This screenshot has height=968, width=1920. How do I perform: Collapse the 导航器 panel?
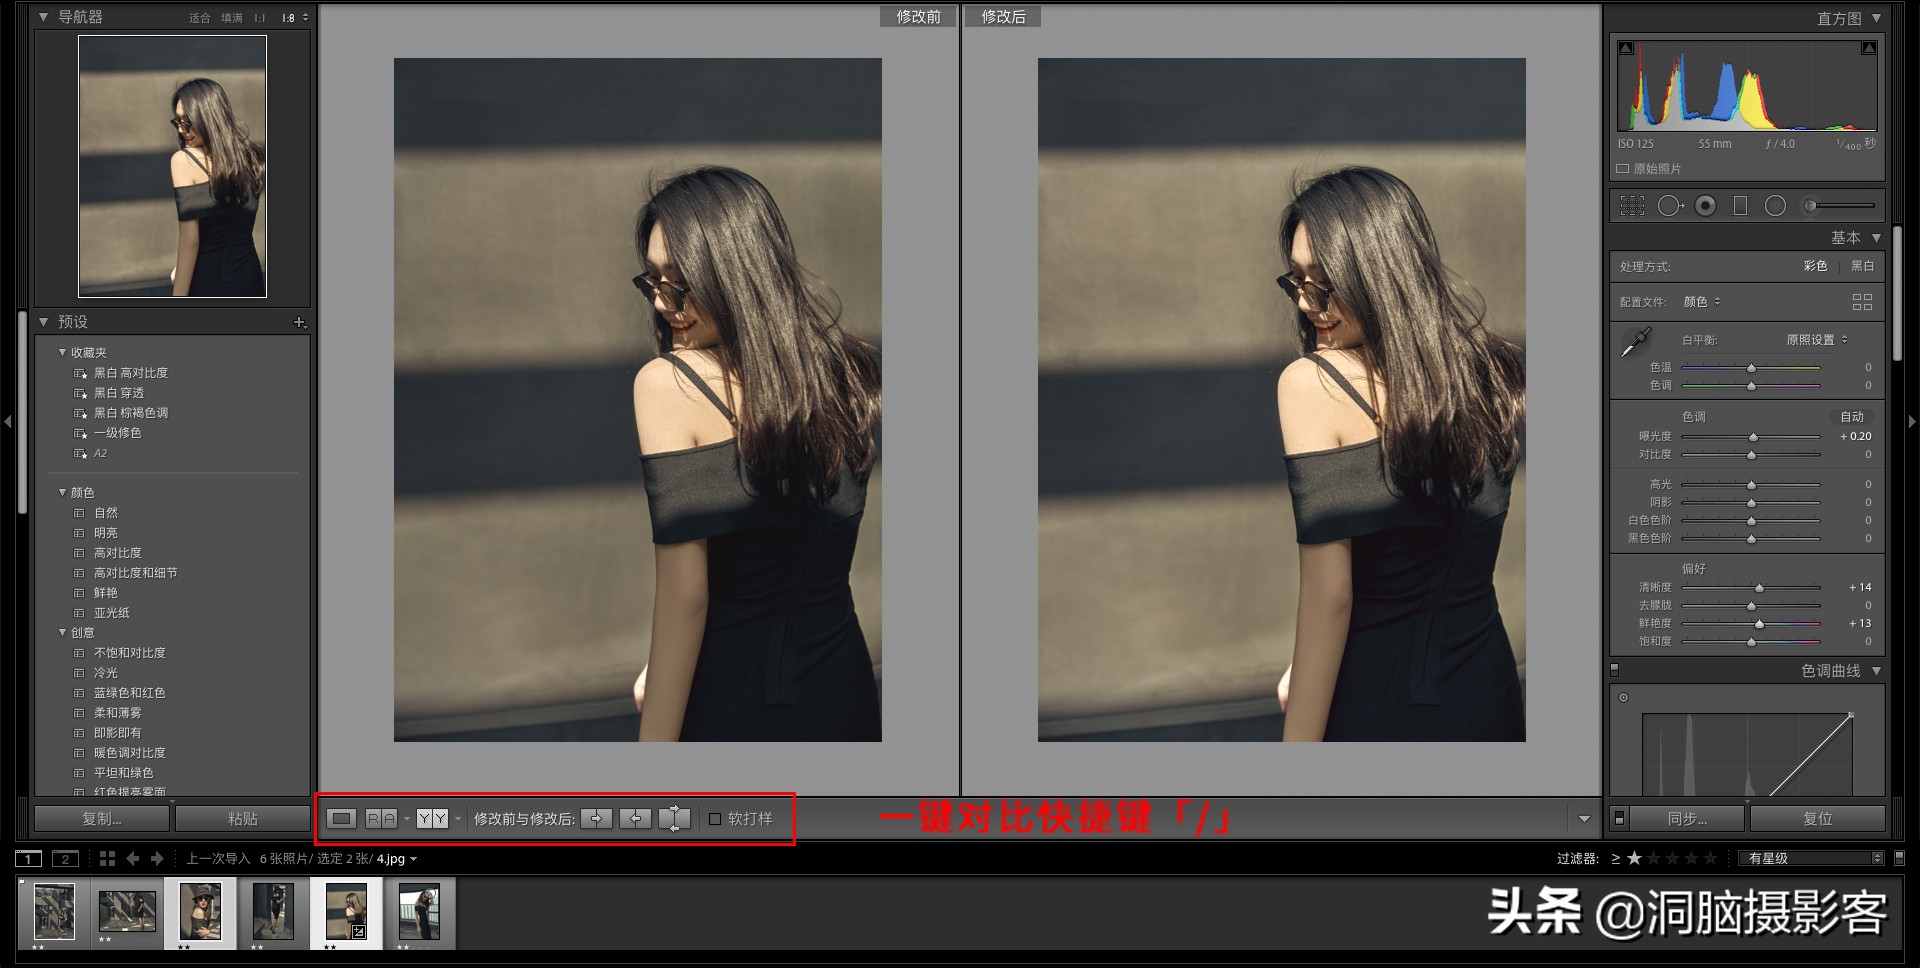(43, 17)
